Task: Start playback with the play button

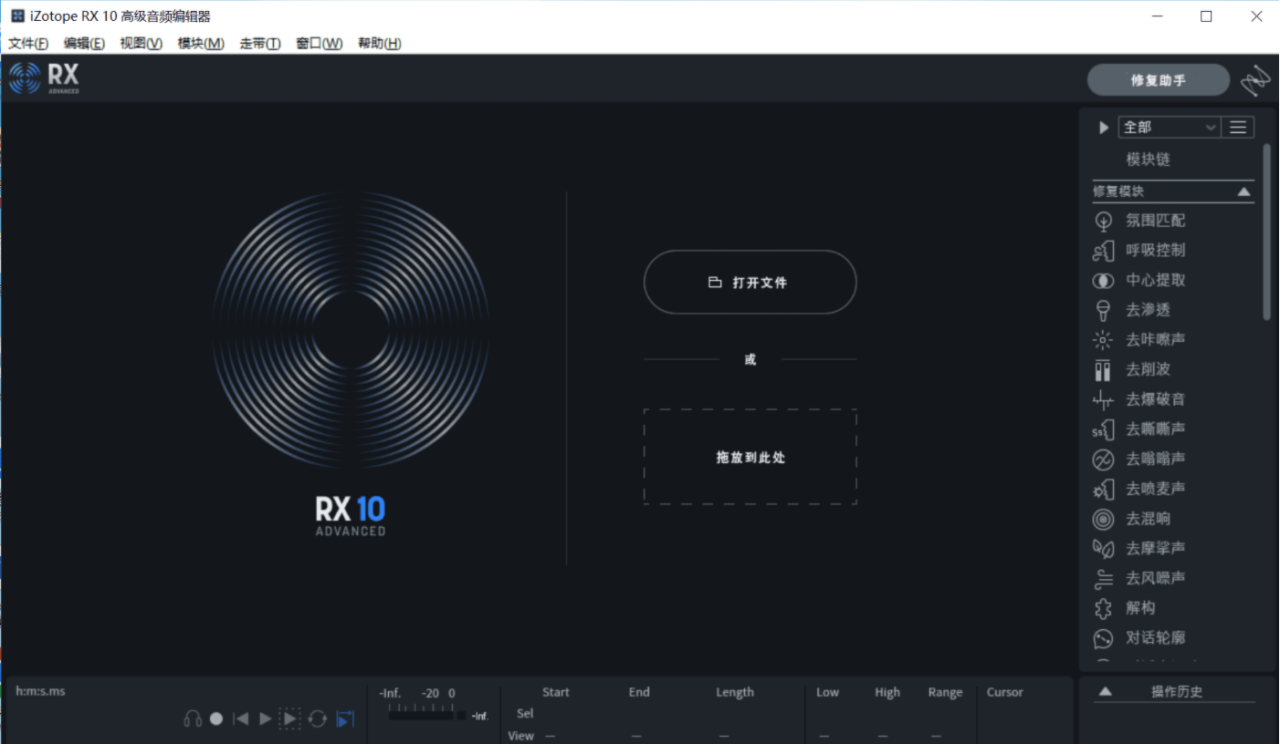Action: point(265,718)
